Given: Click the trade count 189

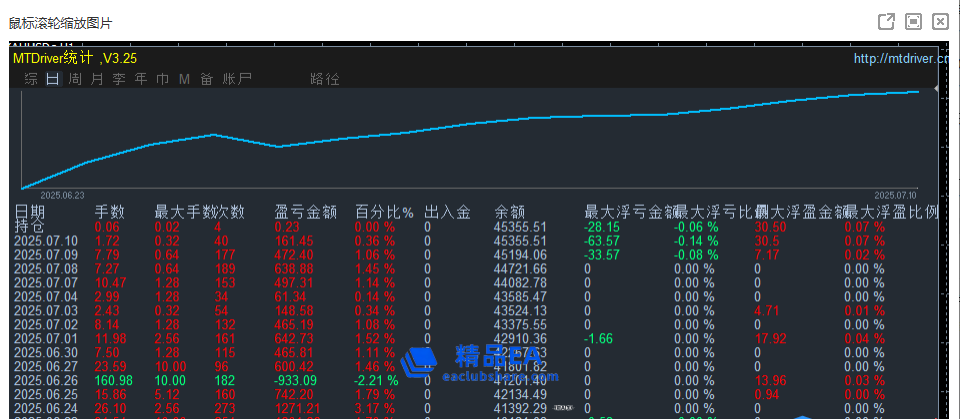Looking at the screenshot, I should [225, 268].
